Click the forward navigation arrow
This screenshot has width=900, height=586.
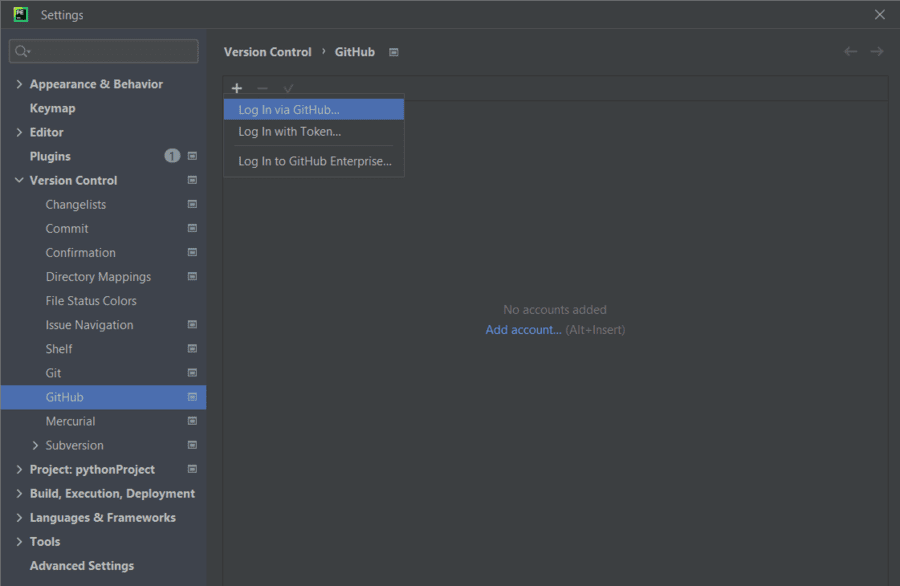coord(877,52)
